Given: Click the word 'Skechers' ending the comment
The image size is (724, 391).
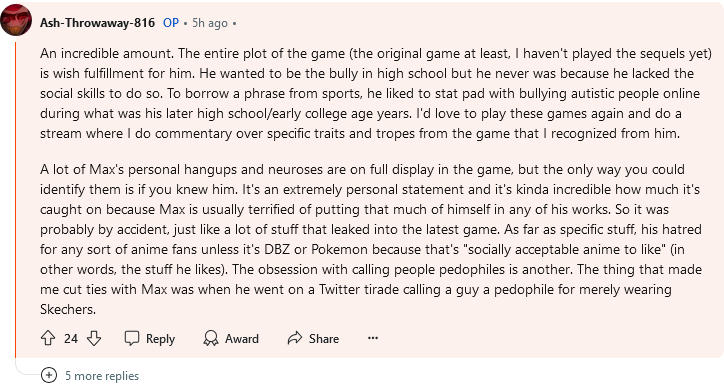Looking at the screenshot, I should [x=68, y=309].
